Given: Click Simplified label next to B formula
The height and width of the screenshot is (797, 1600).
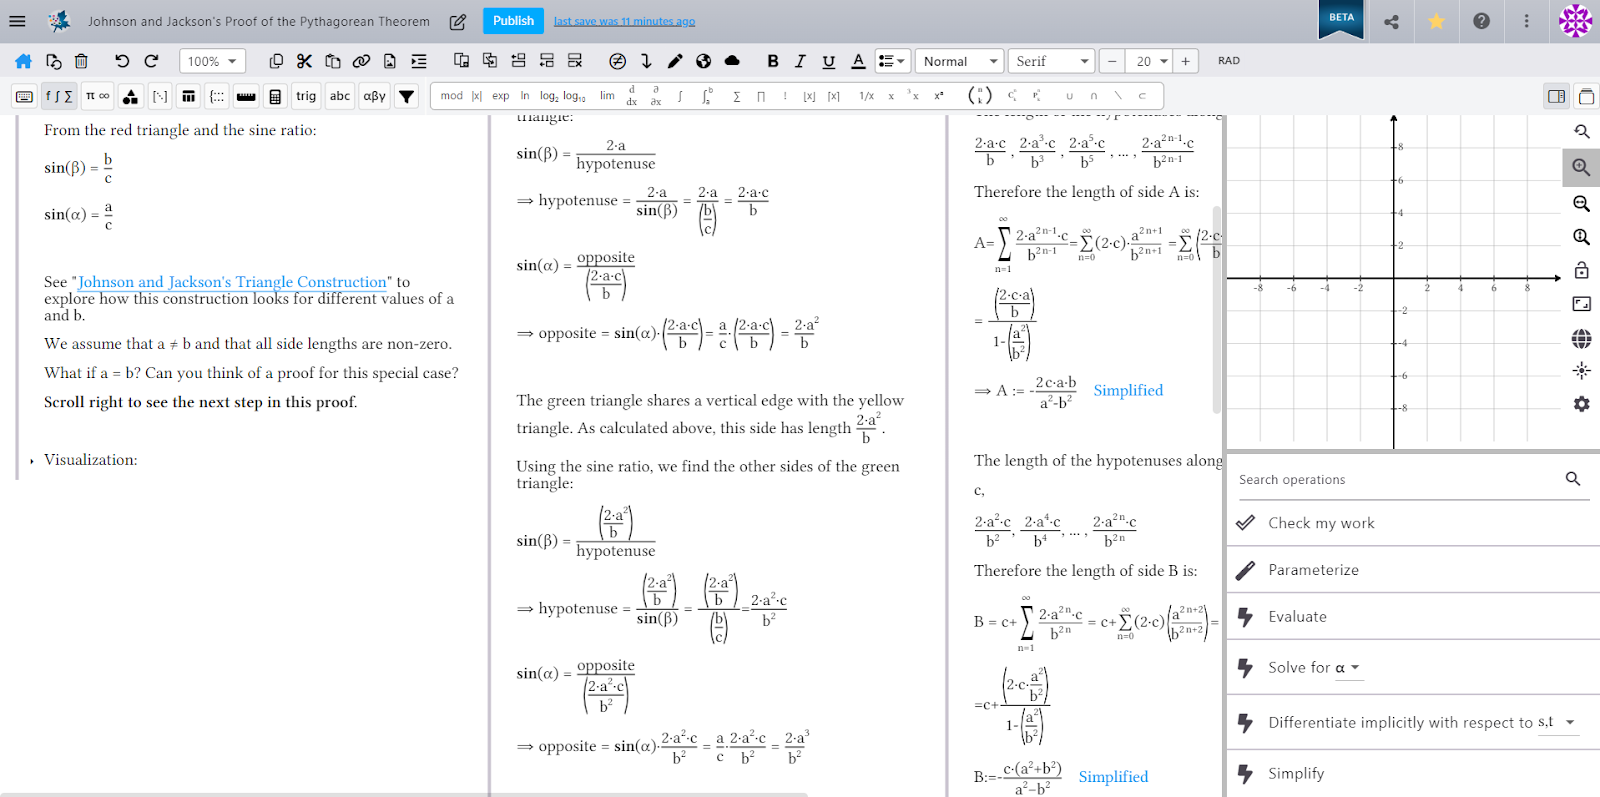Looking at the screenshot, I should click(1113, 777).
